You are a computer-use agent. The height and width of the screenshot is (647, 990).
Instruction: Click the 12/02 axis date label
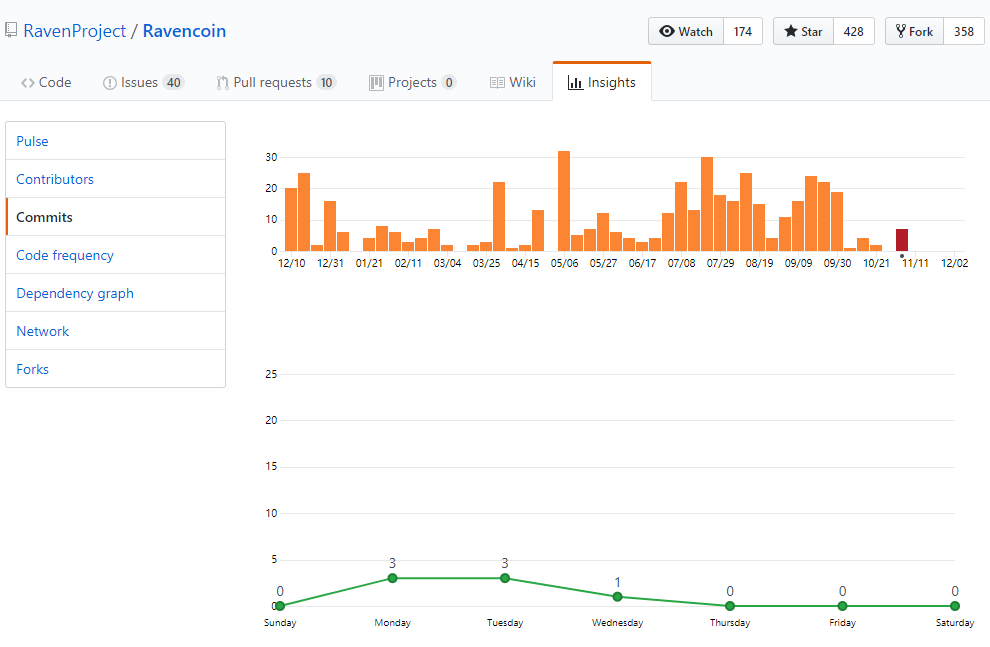pyautogui.click(x=954, y=263)
